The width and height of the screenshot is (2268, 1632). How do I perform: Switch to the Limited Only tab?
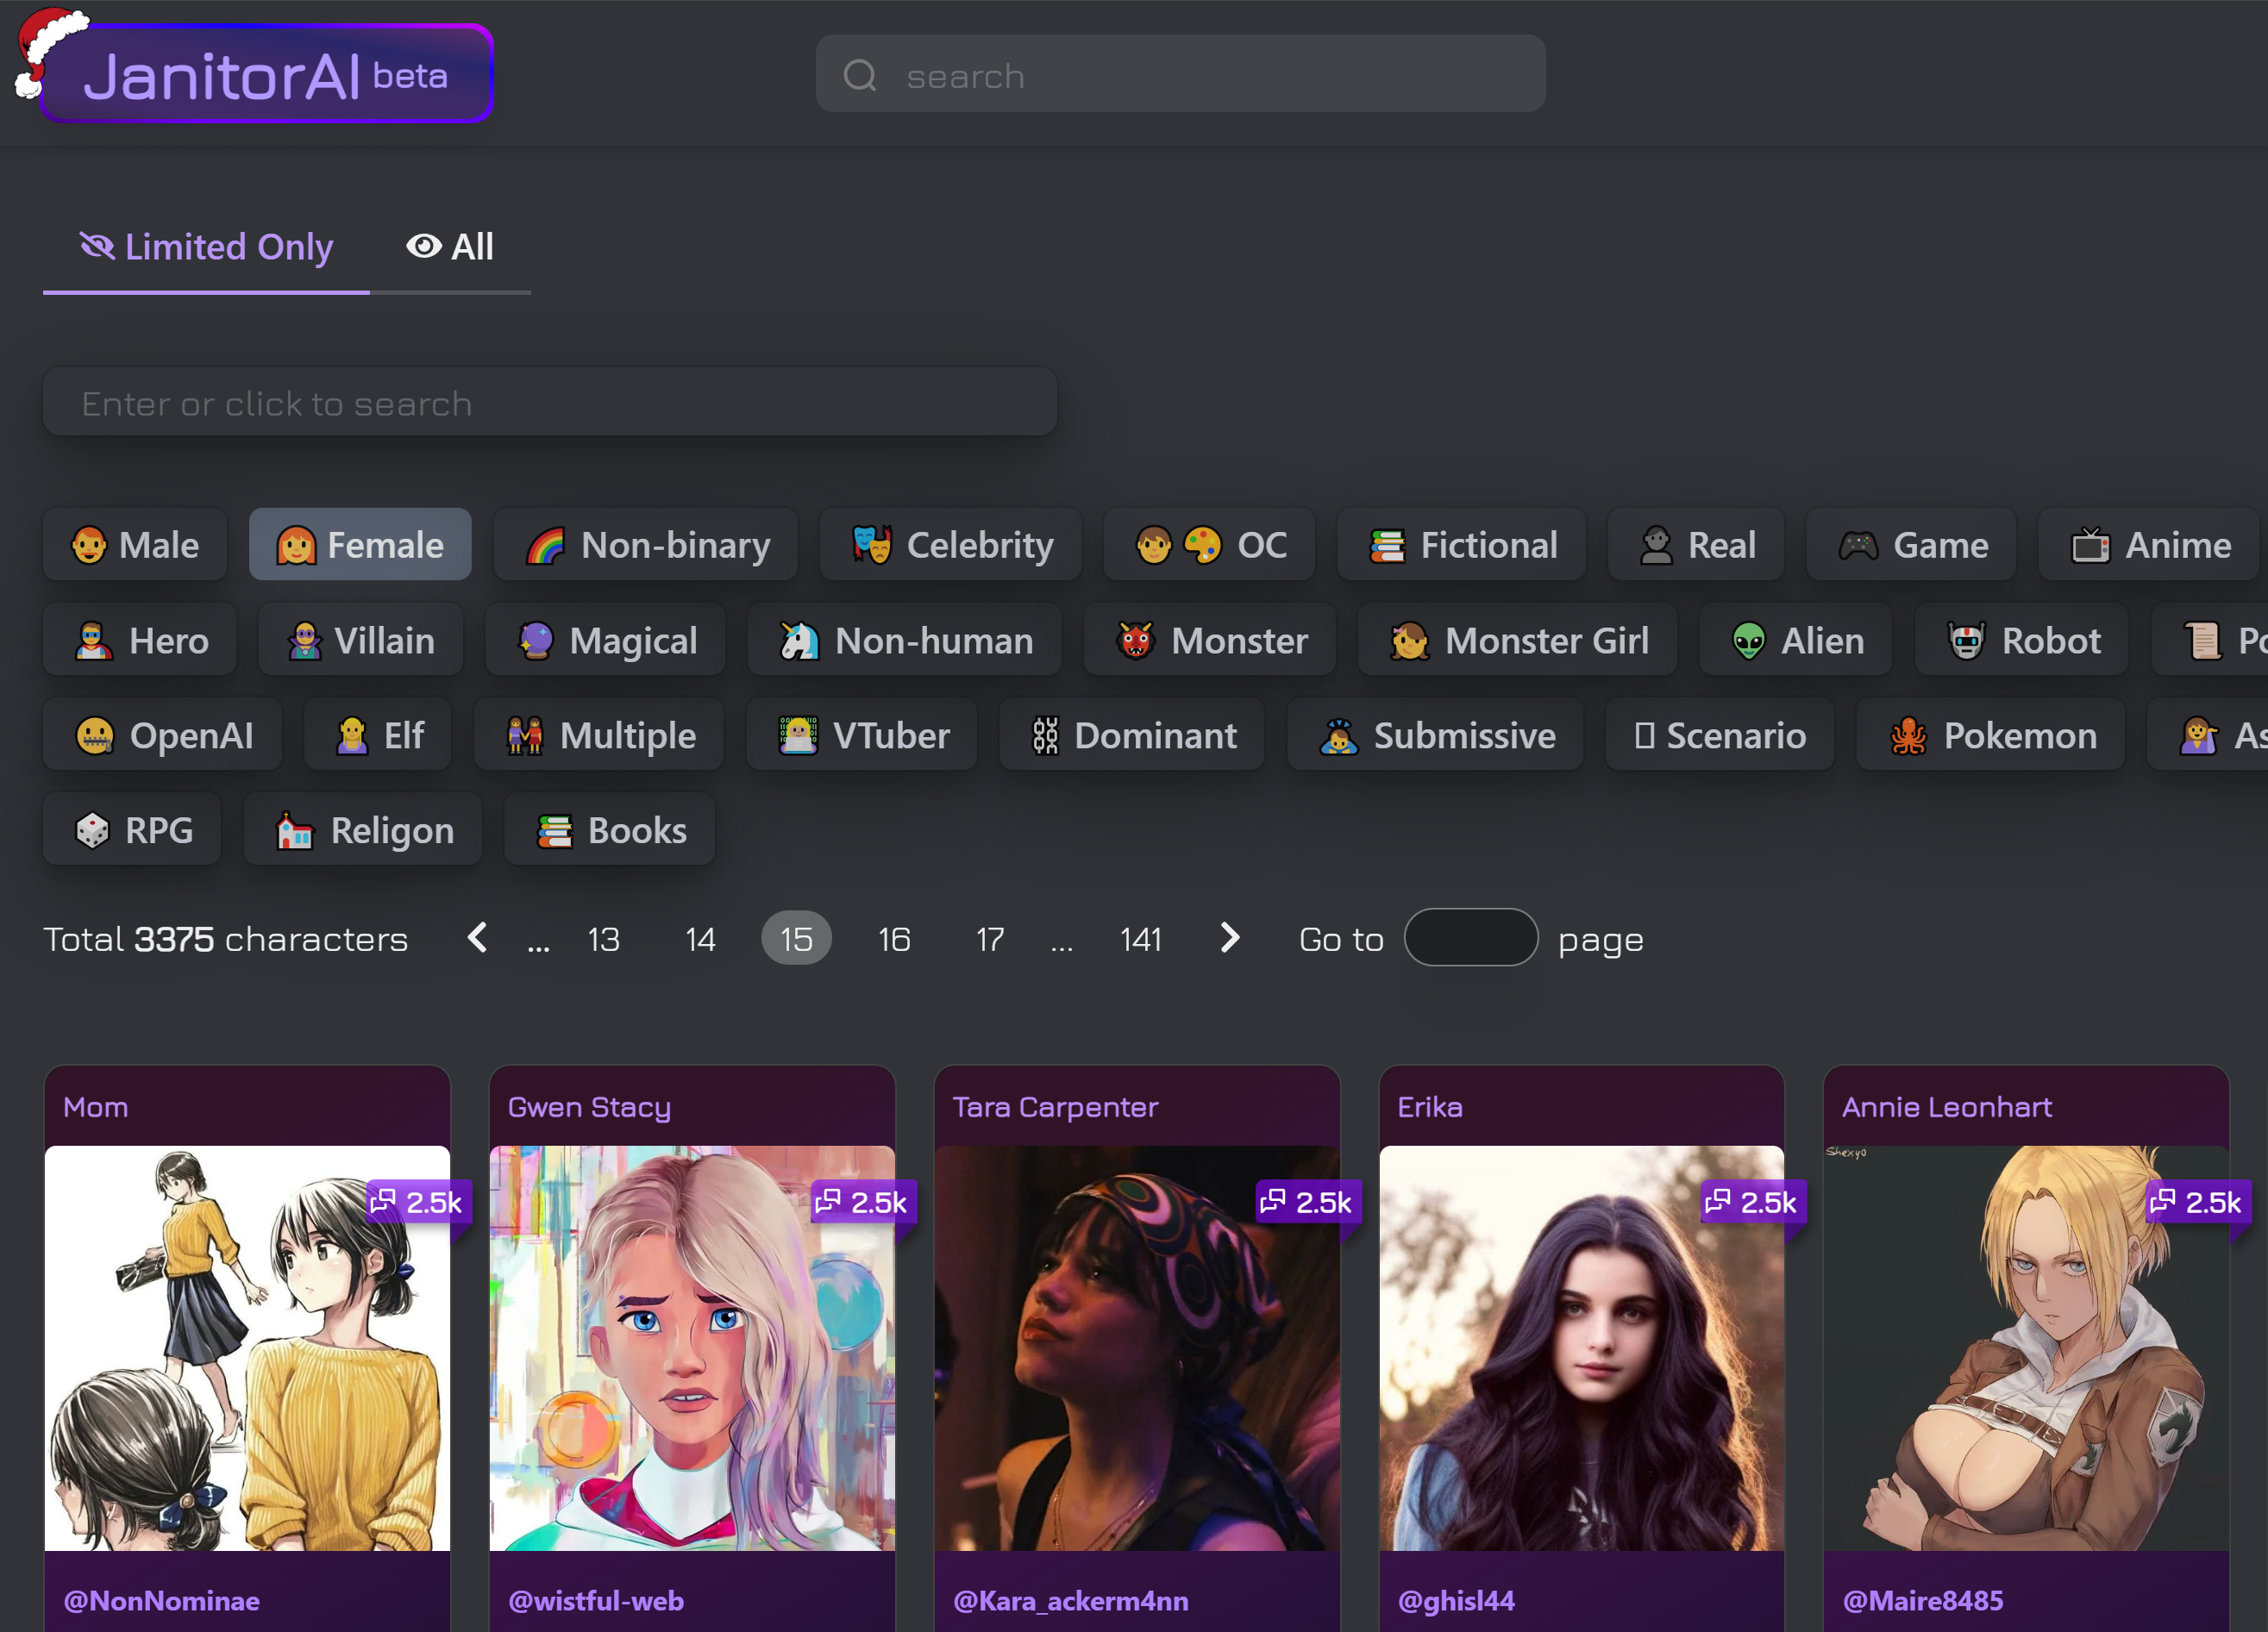coord(206,247)
